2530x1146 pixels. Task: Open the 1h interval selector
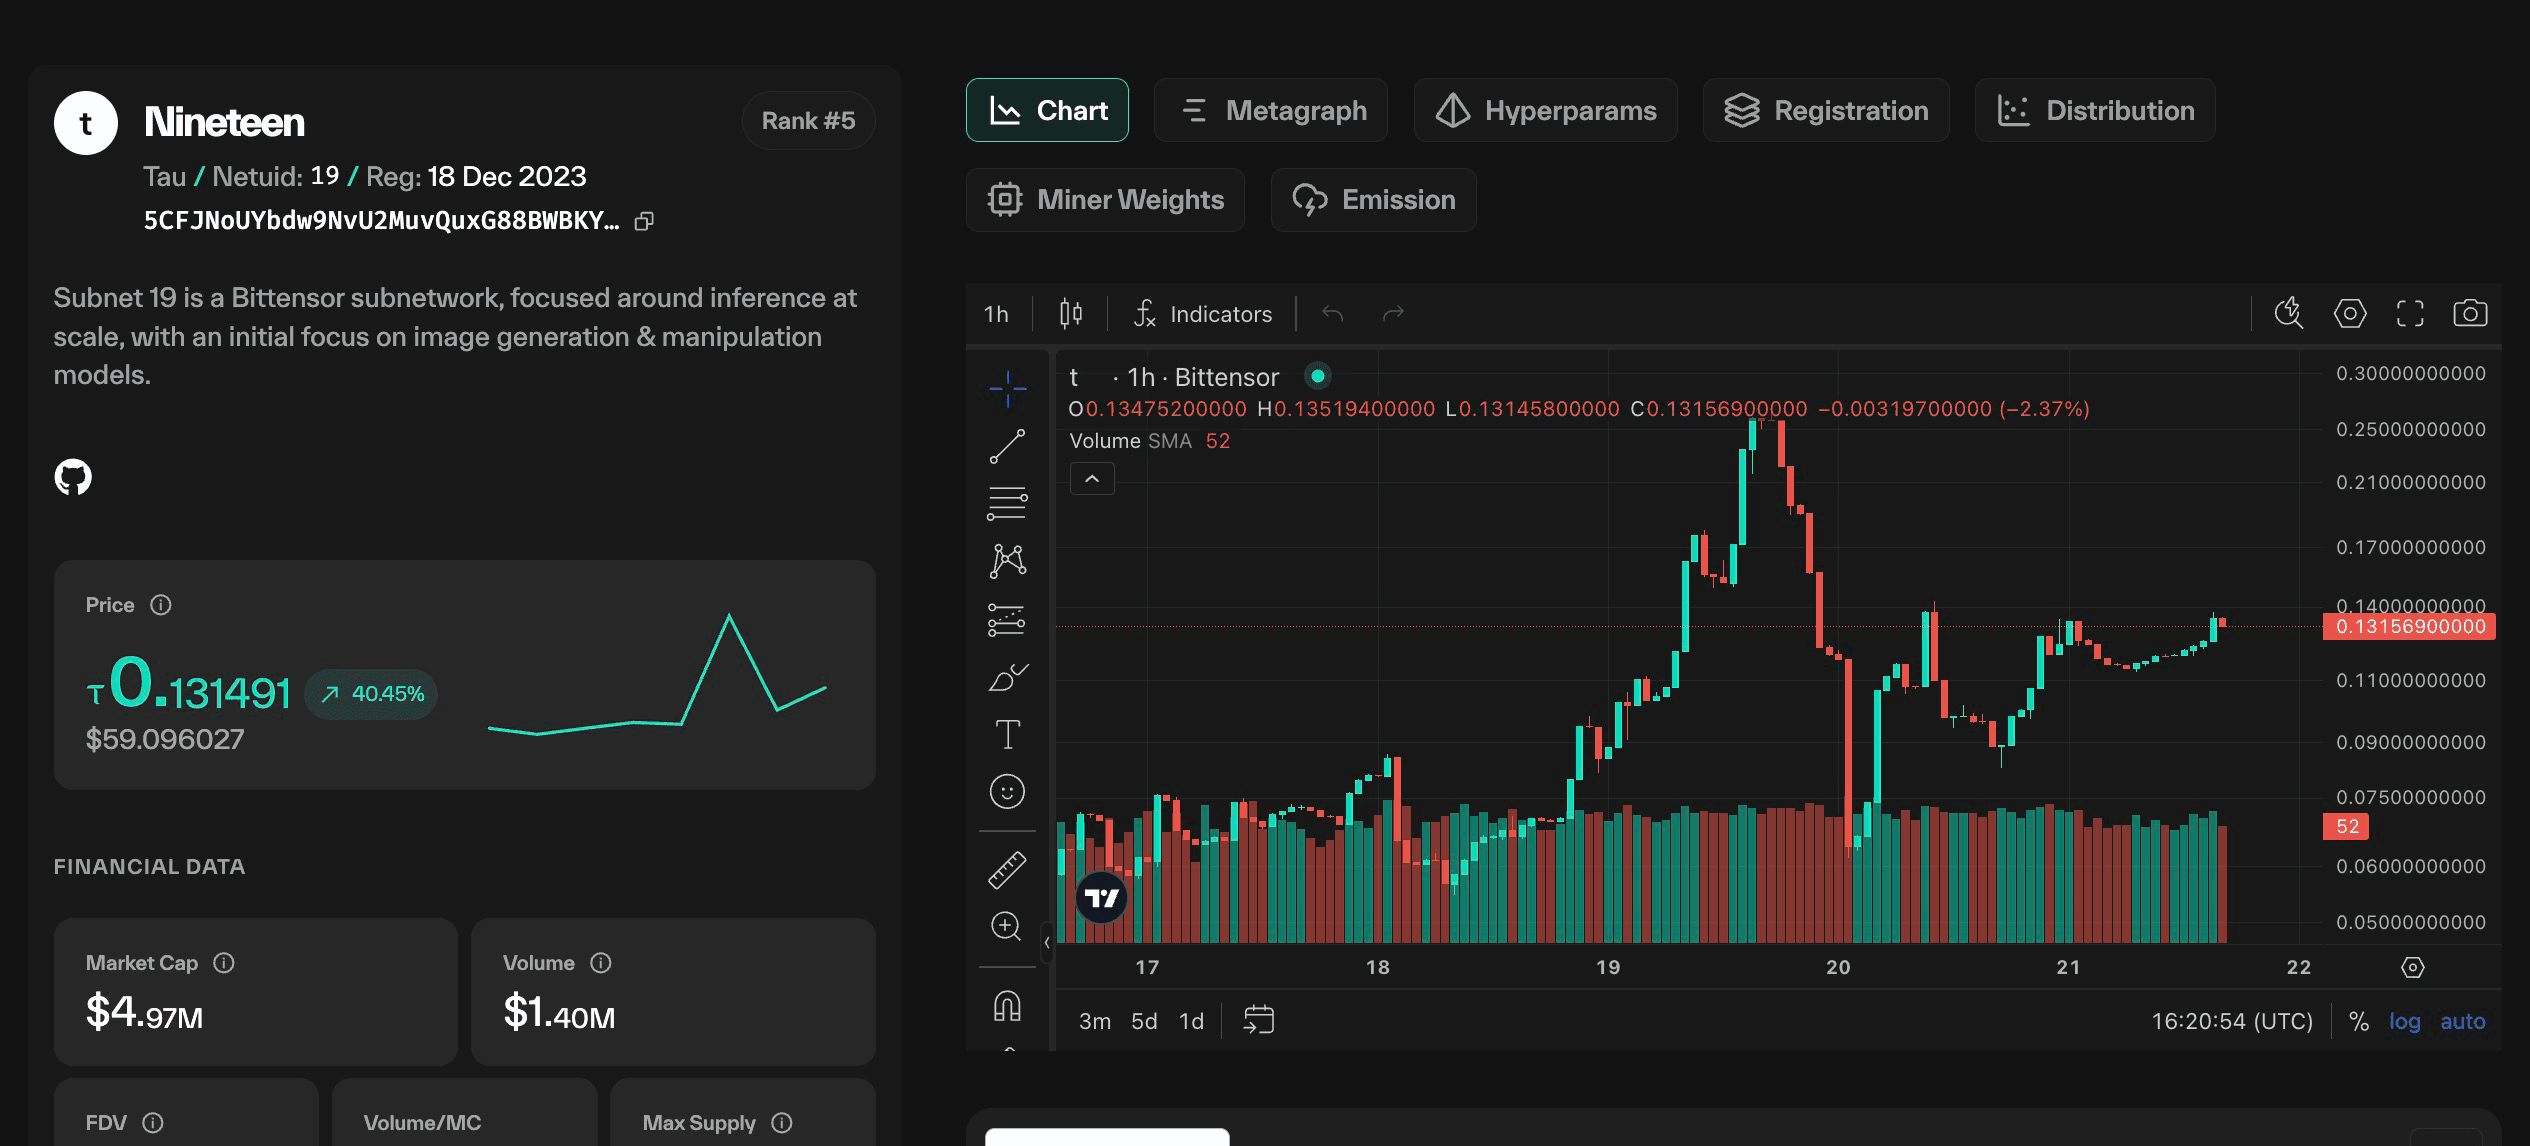[x=996, y=314]
